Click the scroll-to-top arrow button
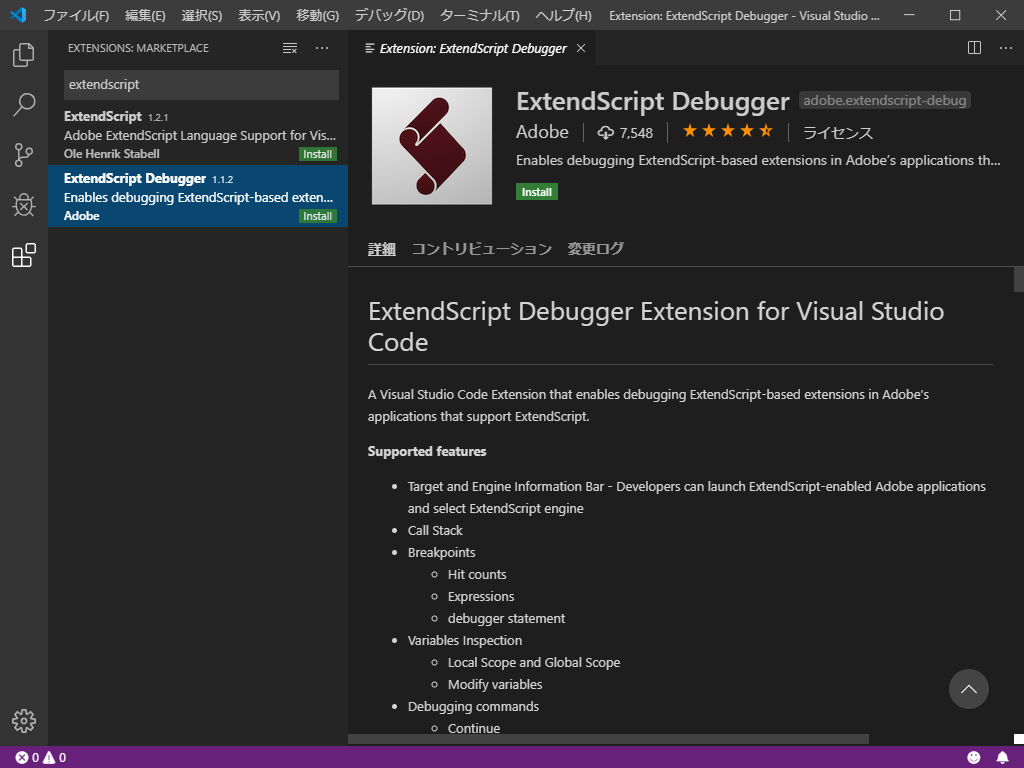The height and width of the screenshot is (768, 1024). pyautogui.click(x=968, y=689)
